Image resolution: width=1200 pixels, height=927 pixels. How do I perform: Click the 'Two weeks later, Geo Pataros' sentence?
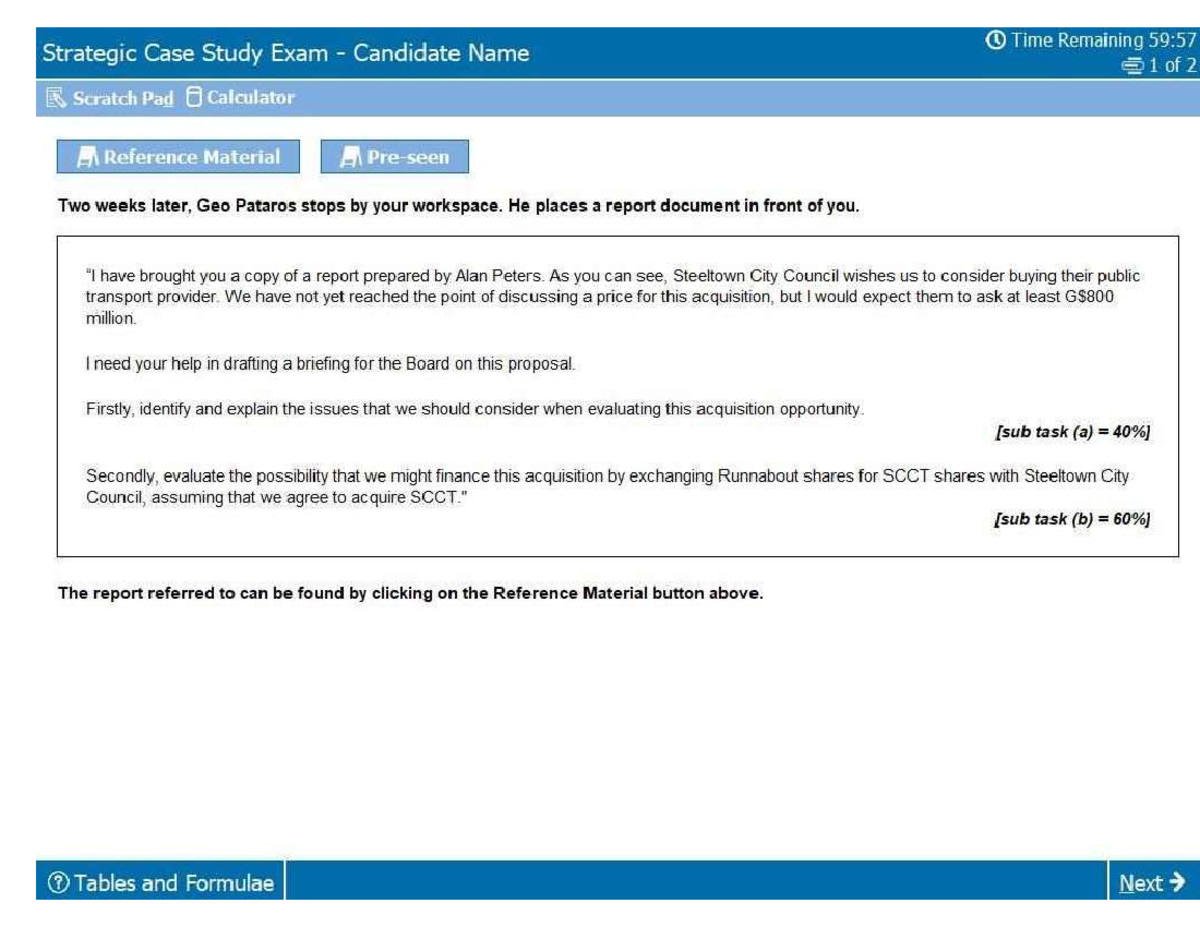click(x=458, y=207)
